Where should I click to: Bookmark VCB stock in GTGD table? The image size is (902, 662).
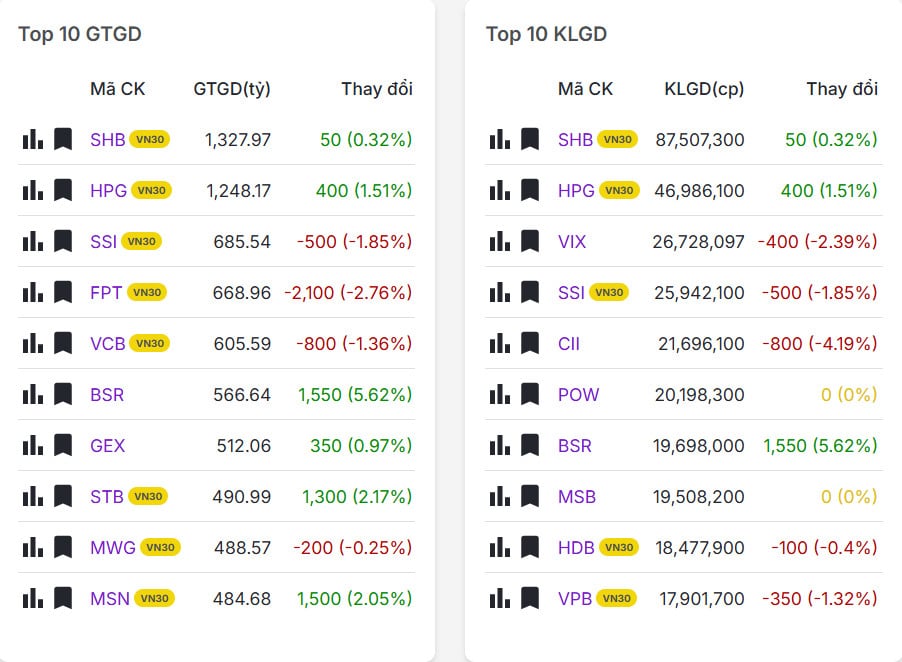pyautogui.click(x=63, y=343)
